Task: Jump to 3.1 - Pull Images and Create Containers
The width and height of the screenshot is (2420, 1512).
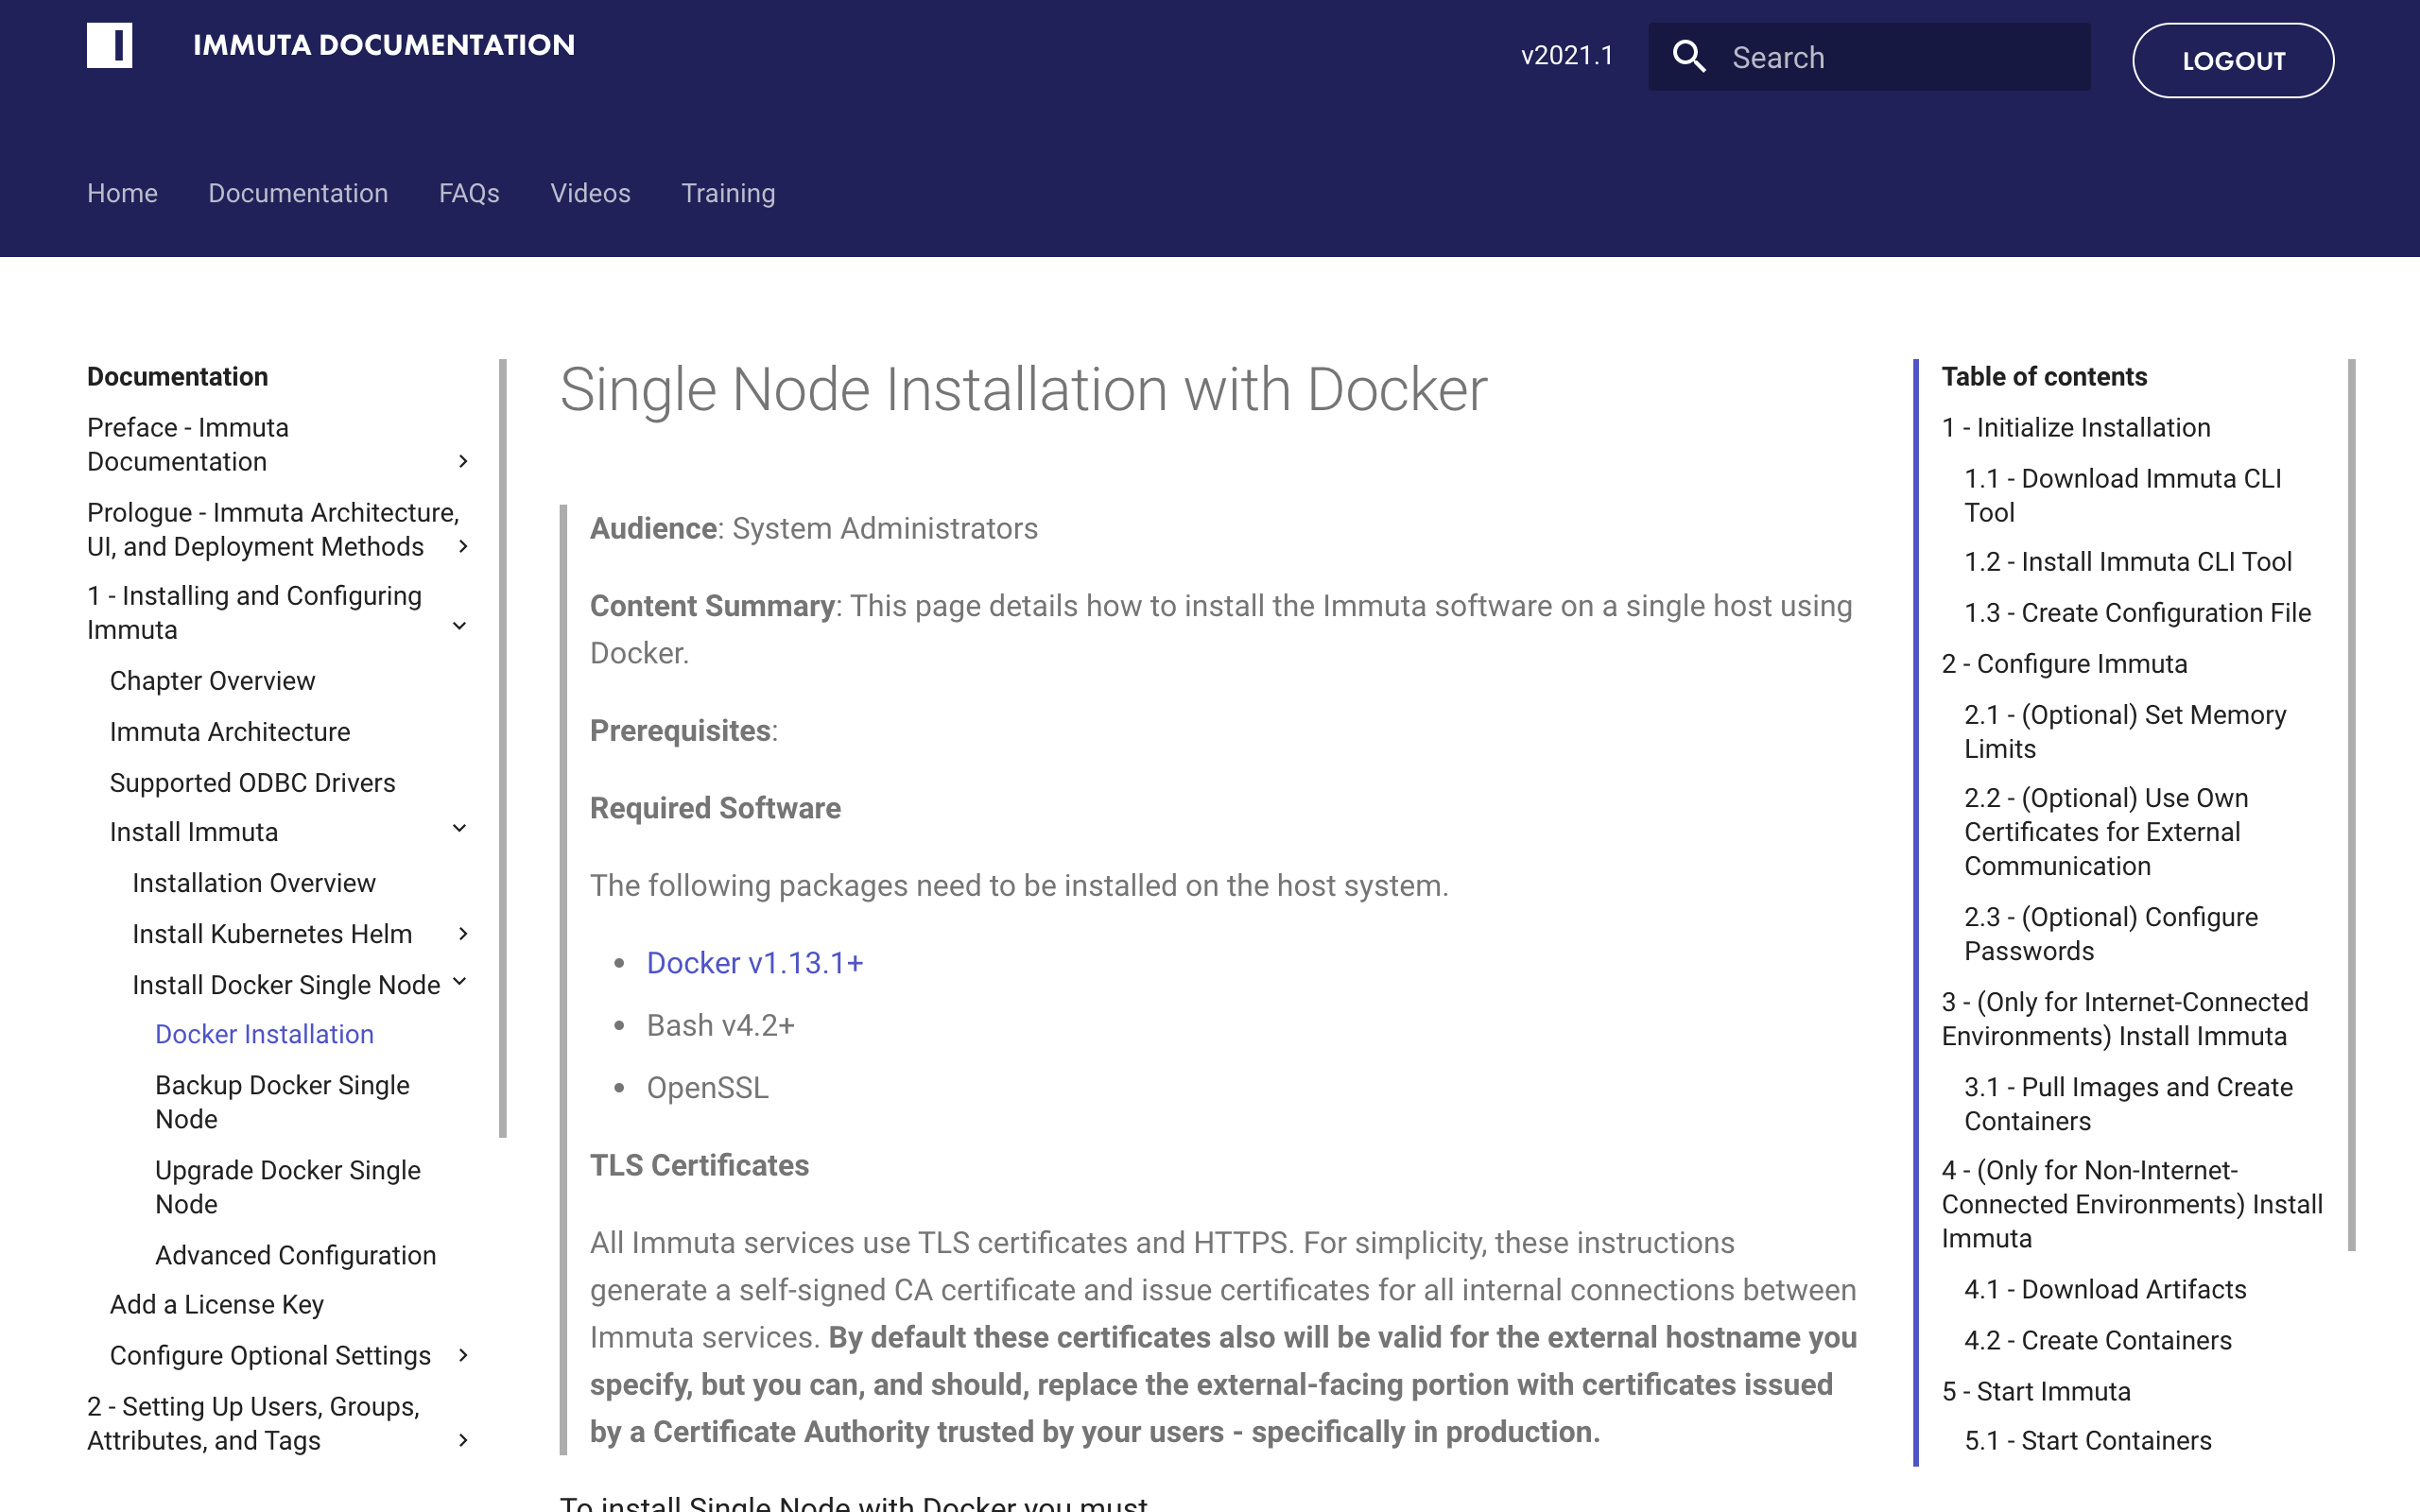Action: 2128,1104
